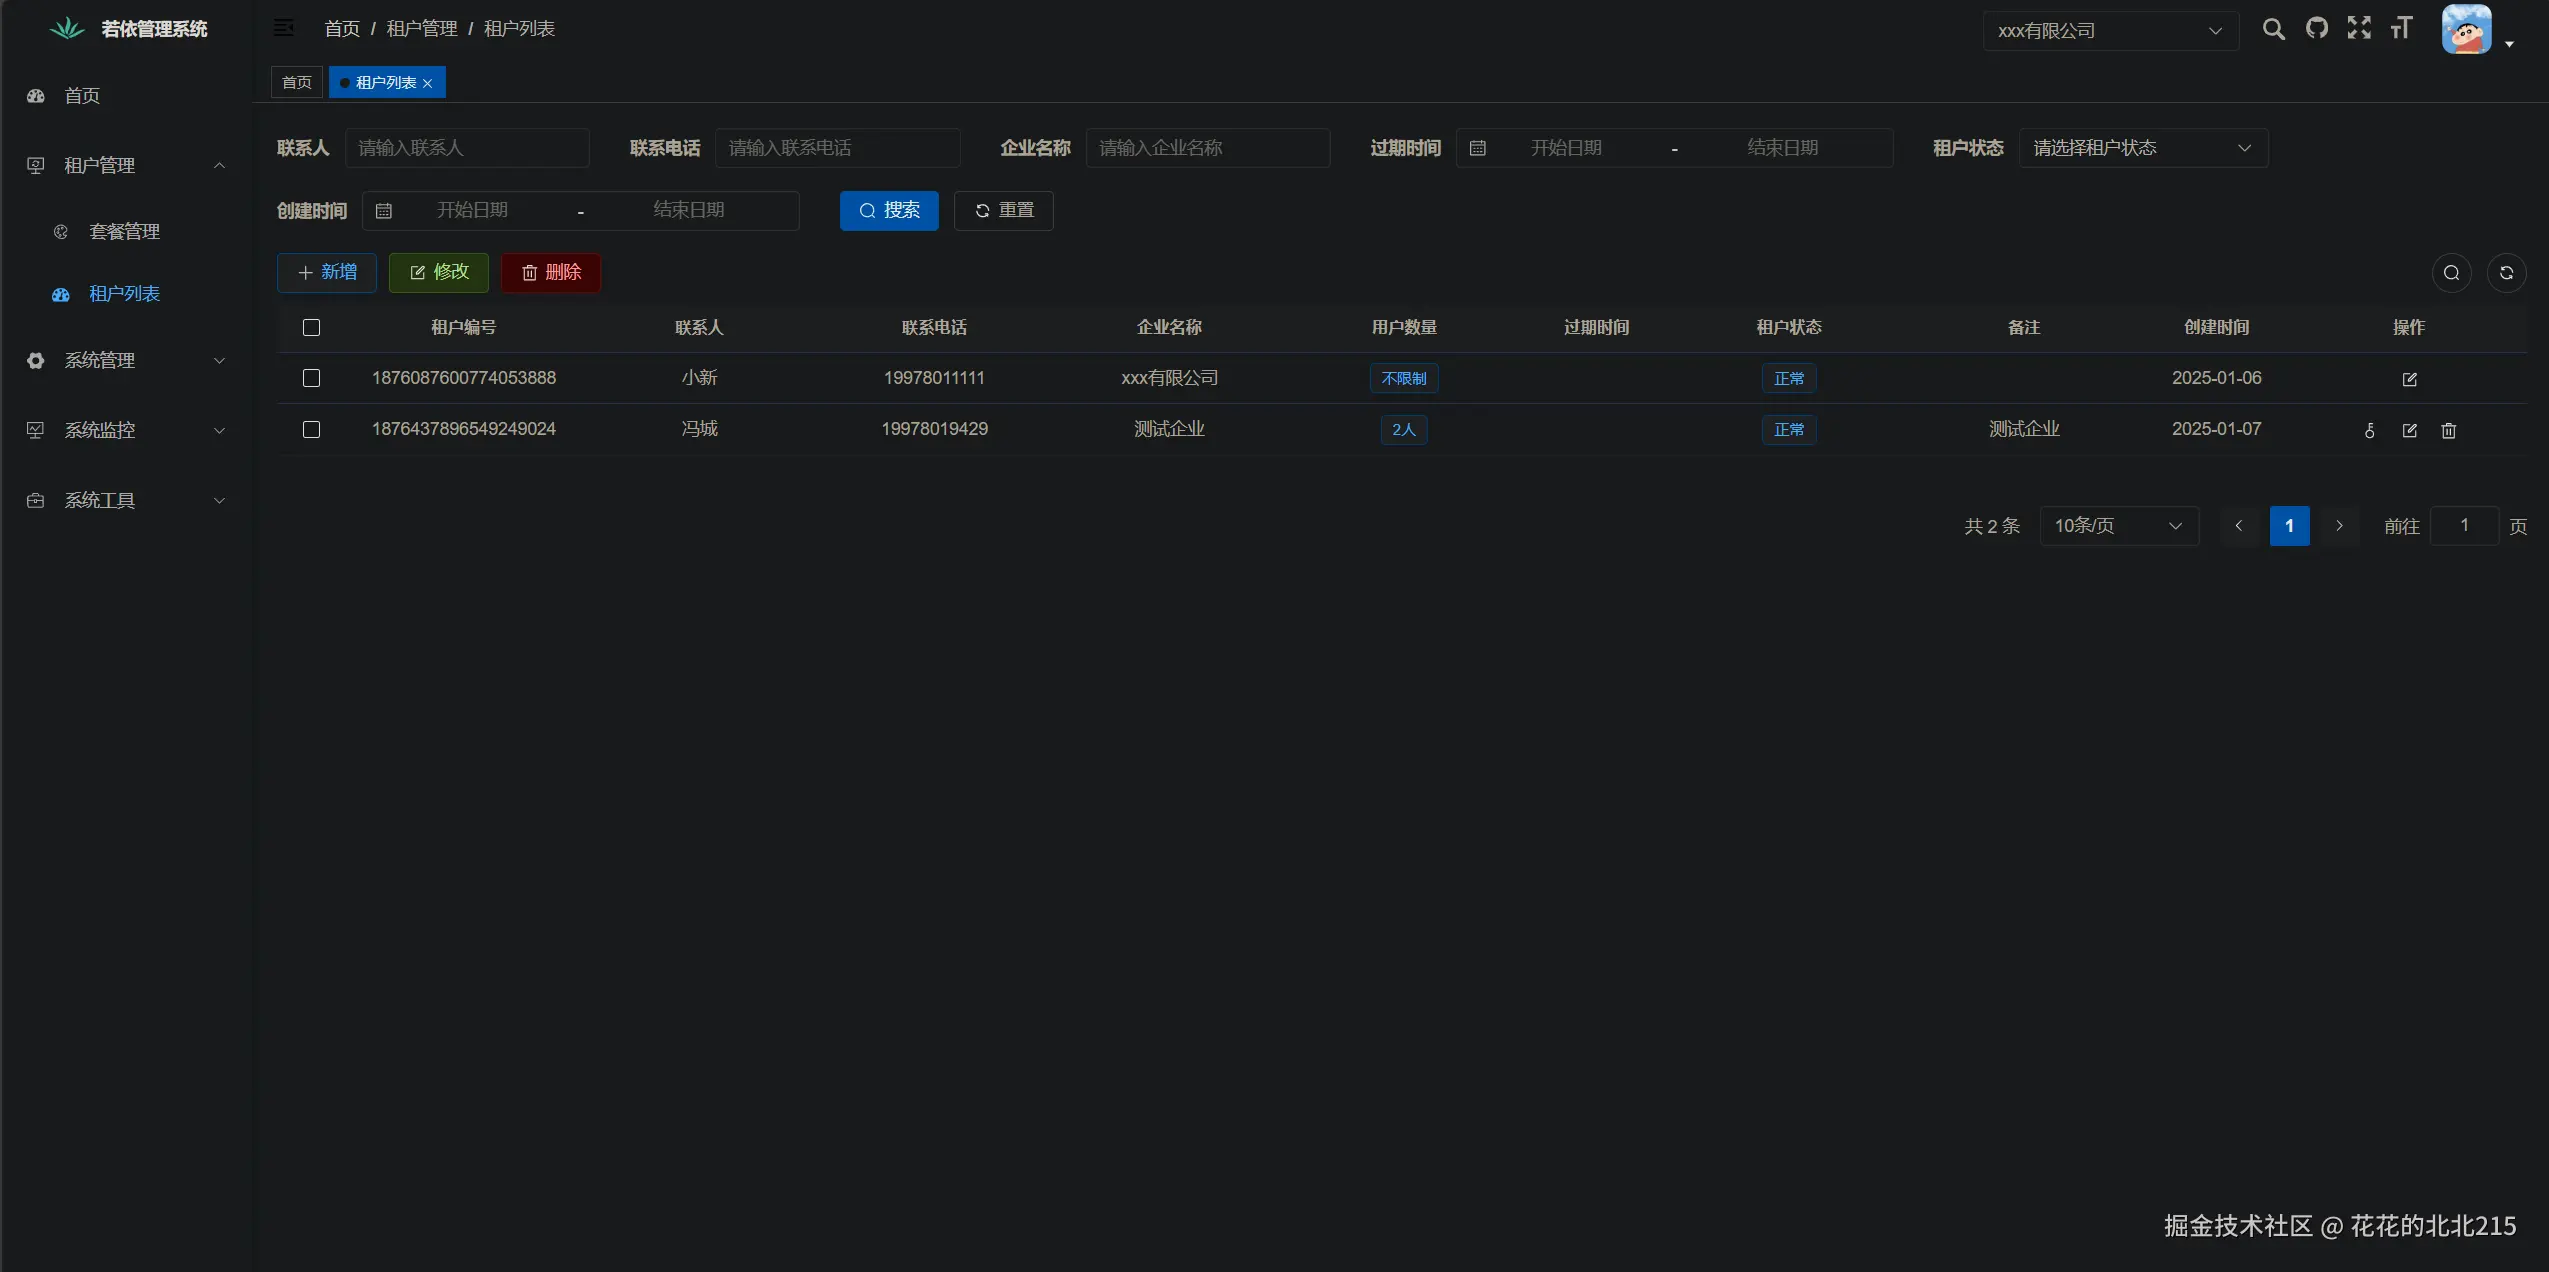The height and width of the screenshot is (1272, 2549).
Task: Open the 10条/页 page size dropdown
Action: pyautogui.click(x=2118, y=526)
